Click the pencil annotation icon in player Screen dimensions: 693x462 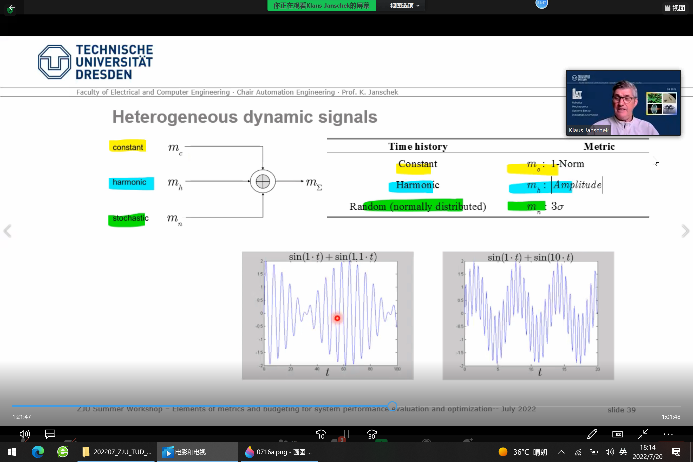pos(593,435)
